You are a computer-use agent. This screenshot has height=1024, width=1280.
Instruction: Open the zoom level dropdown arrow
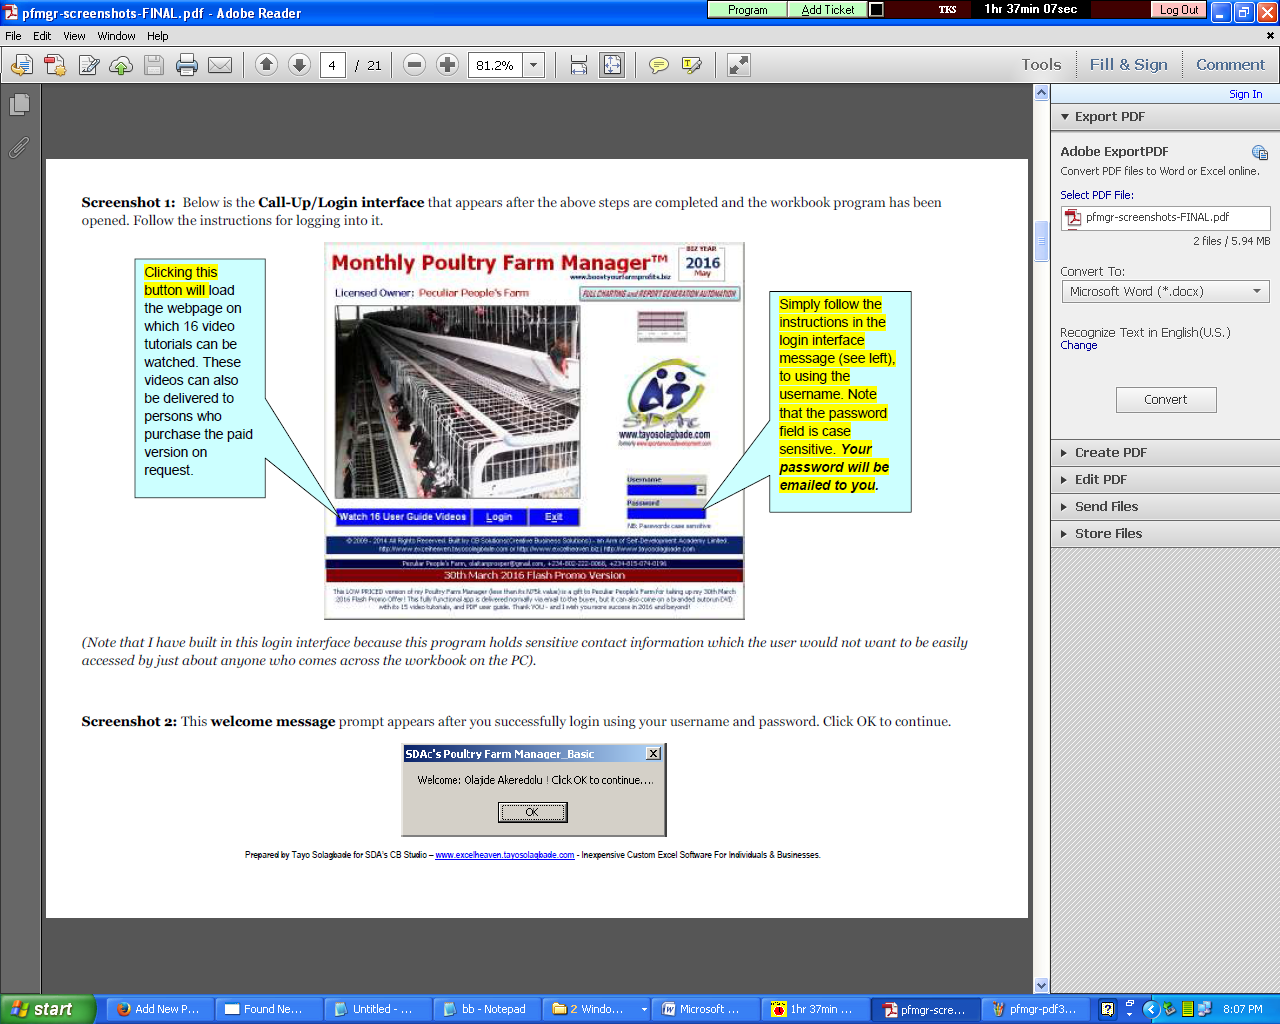534,65
